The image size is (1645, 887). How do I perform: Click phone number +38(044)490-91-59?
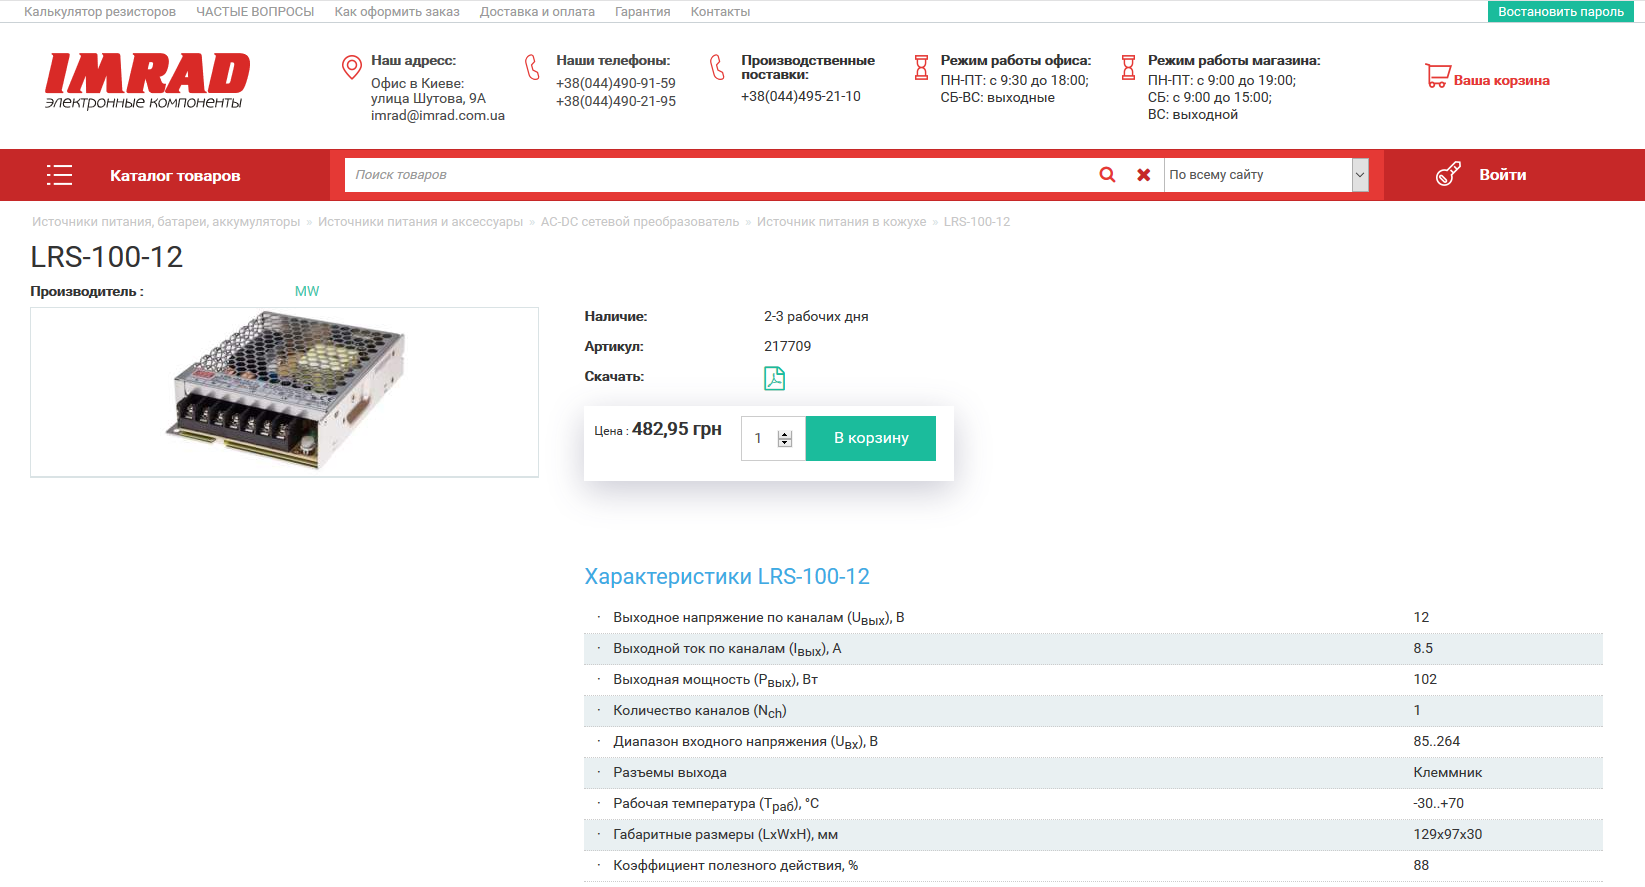[x=616, y=83]
